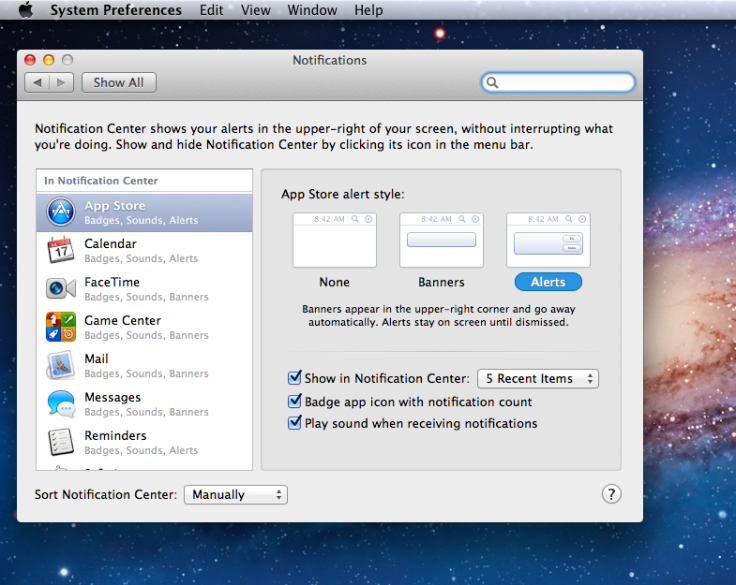This screenshot has width=736, height=585.
Task: Select the Banners alert style label
Action: [441, 282]
